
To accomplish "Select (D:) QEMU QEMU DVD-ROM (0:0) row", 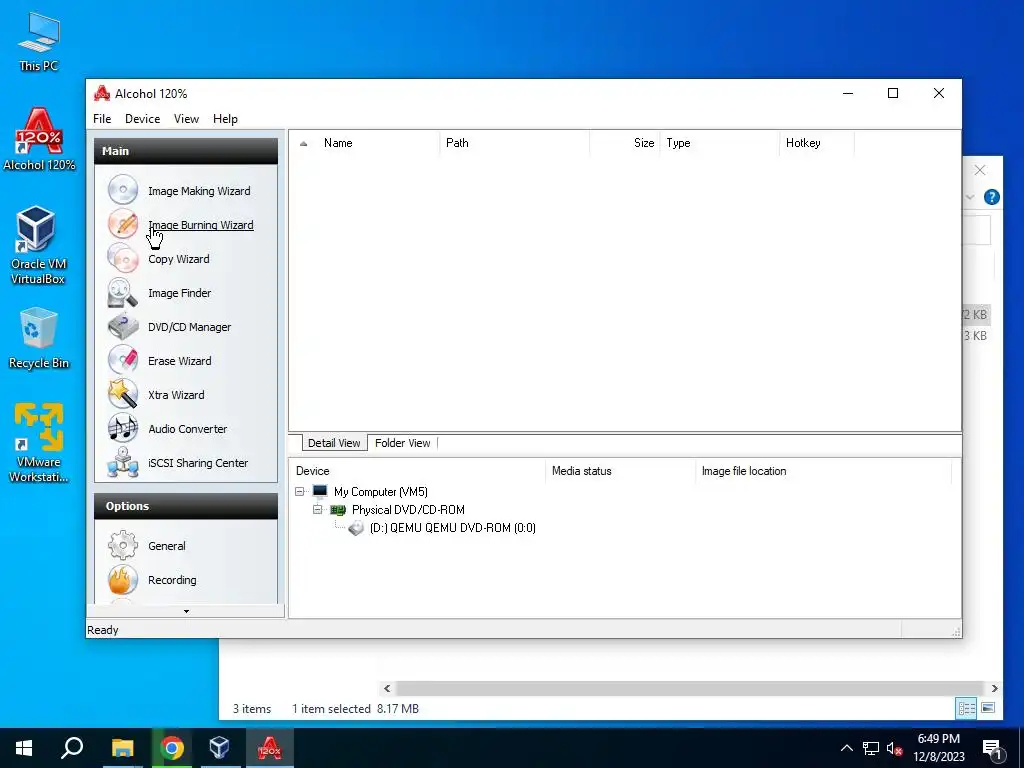I will point(453,528).
